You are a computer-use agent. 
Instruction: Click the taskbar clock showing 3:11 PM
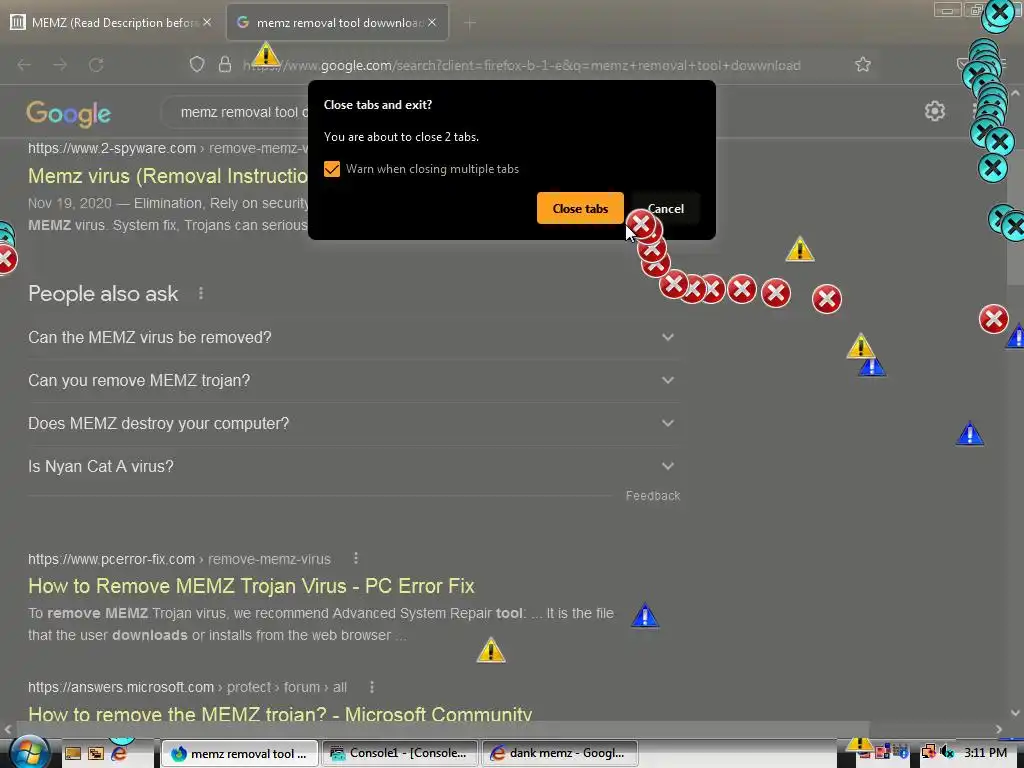[985, 753]
